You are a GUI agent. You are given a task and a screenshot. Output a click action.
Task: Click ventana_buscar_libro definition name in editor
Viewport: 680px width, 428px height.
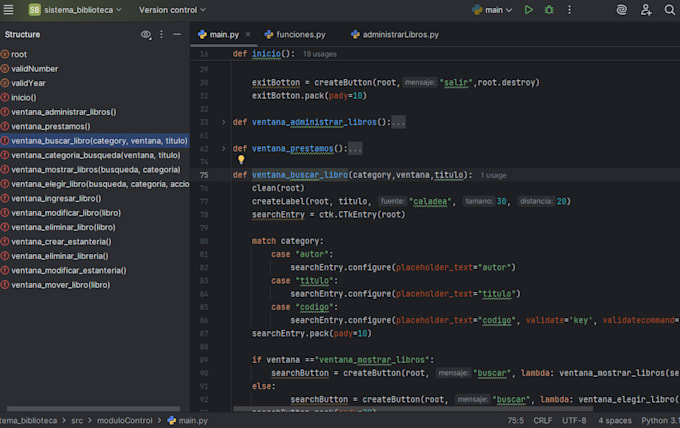tap(300, 175)
